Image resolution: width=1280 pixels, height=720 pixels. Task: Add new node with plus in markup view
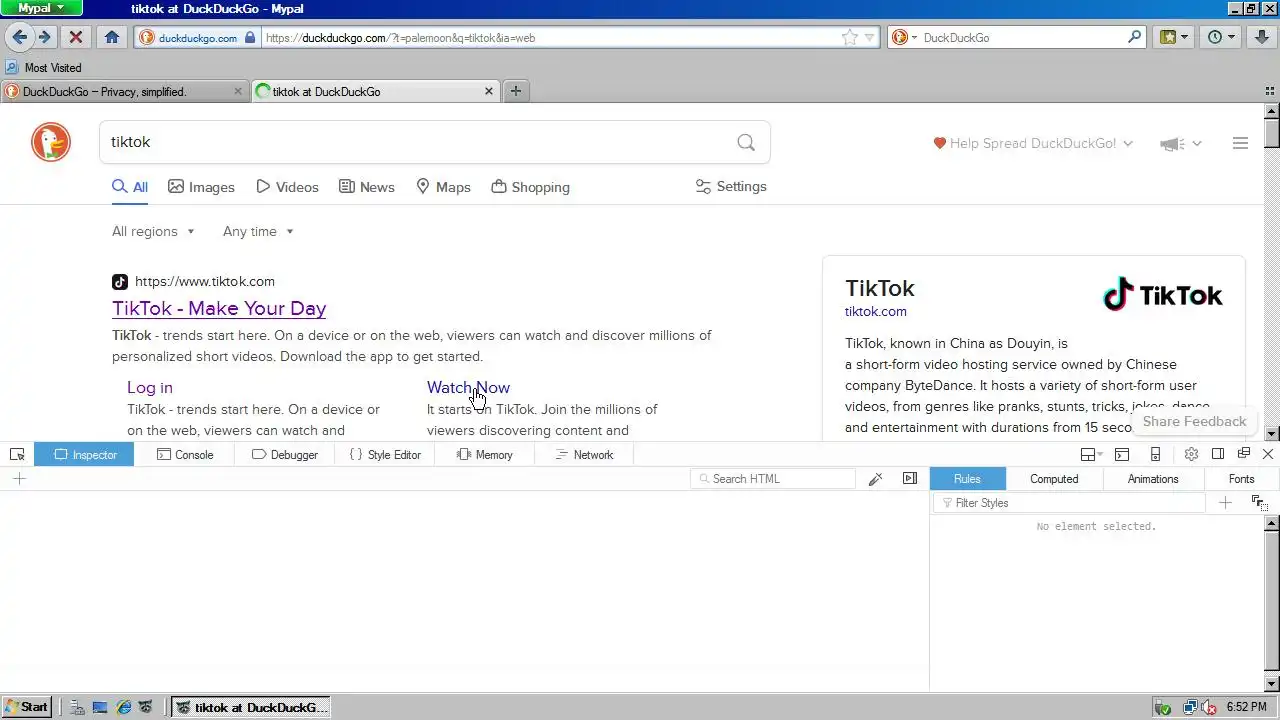[19, 479]
